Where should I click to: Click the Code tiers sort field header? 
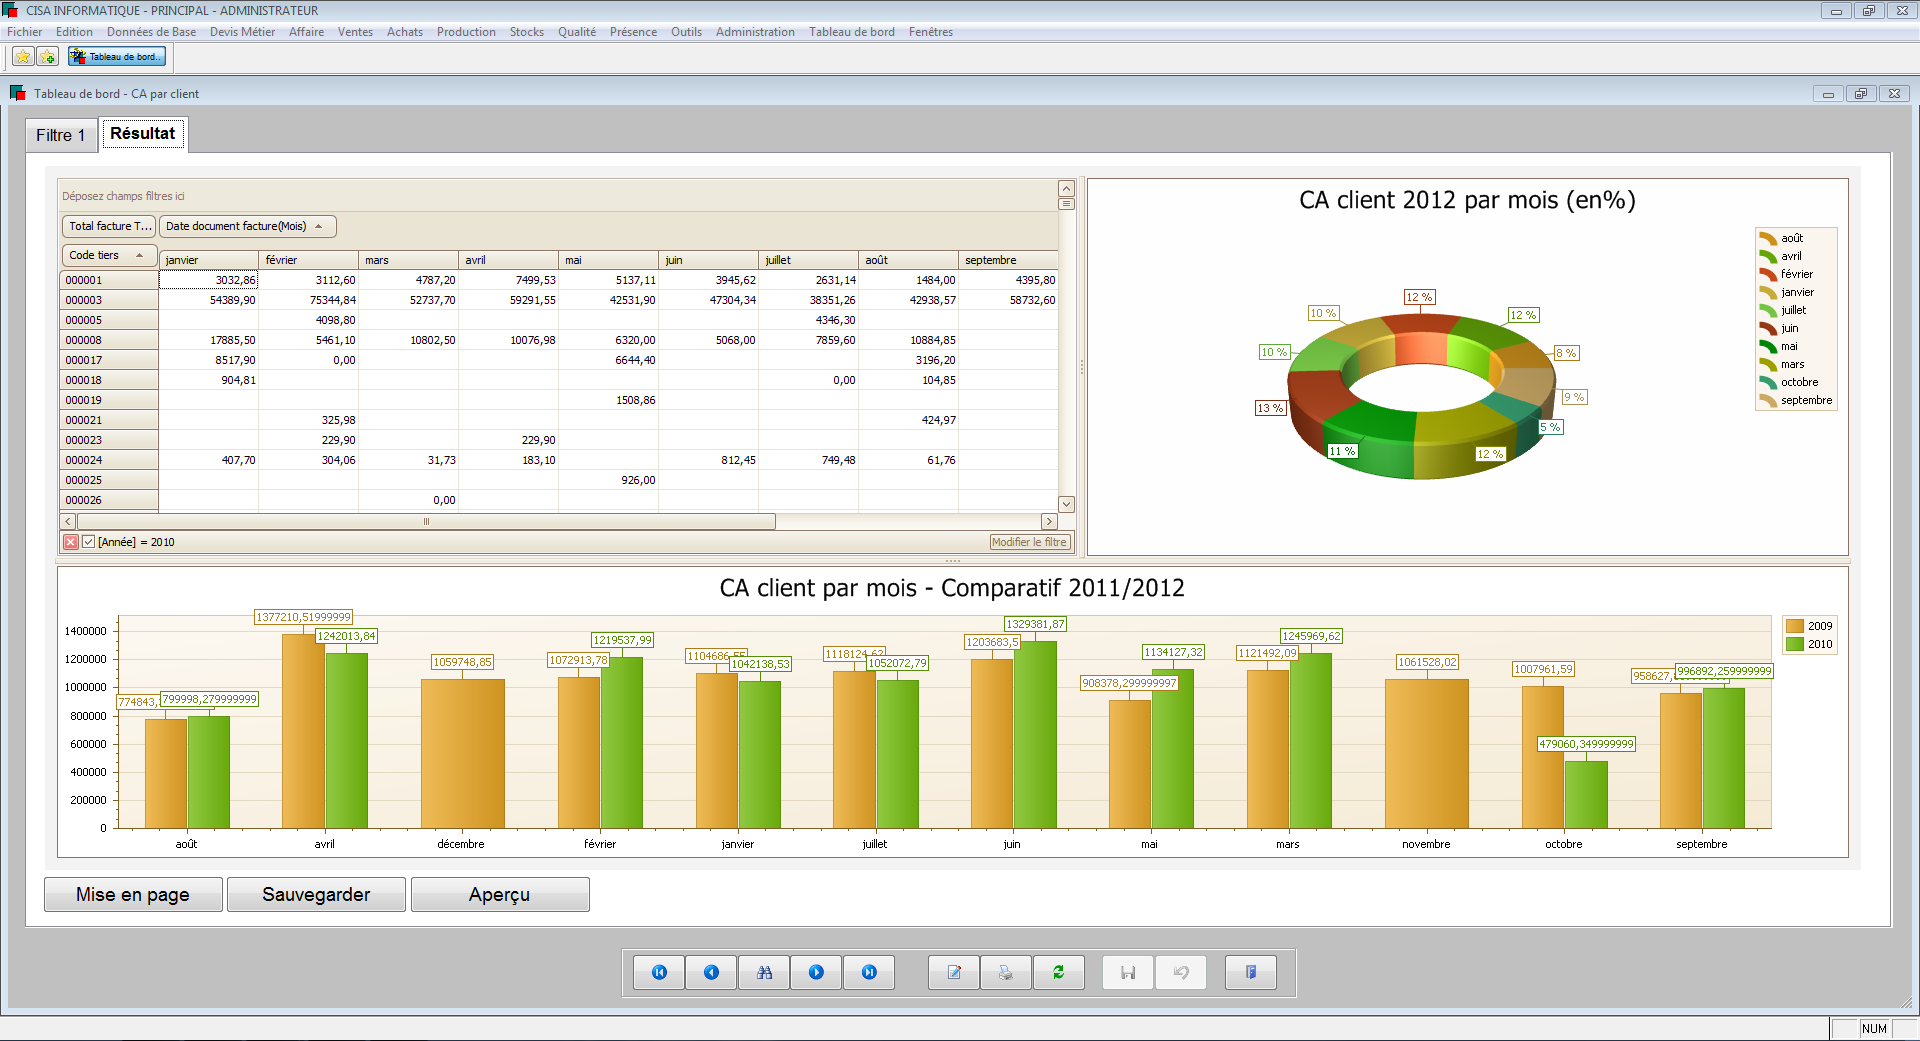[108, 256]
